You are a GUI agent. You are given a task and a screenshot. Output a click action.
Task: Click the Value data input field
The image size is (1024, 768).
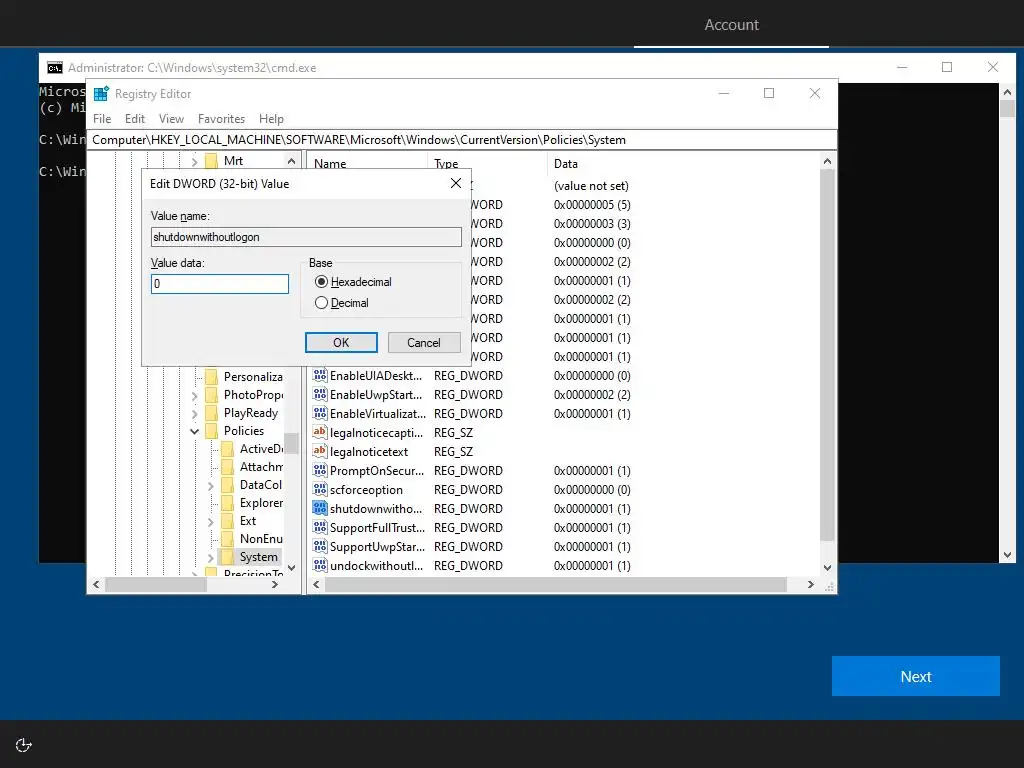coord(219,283)
